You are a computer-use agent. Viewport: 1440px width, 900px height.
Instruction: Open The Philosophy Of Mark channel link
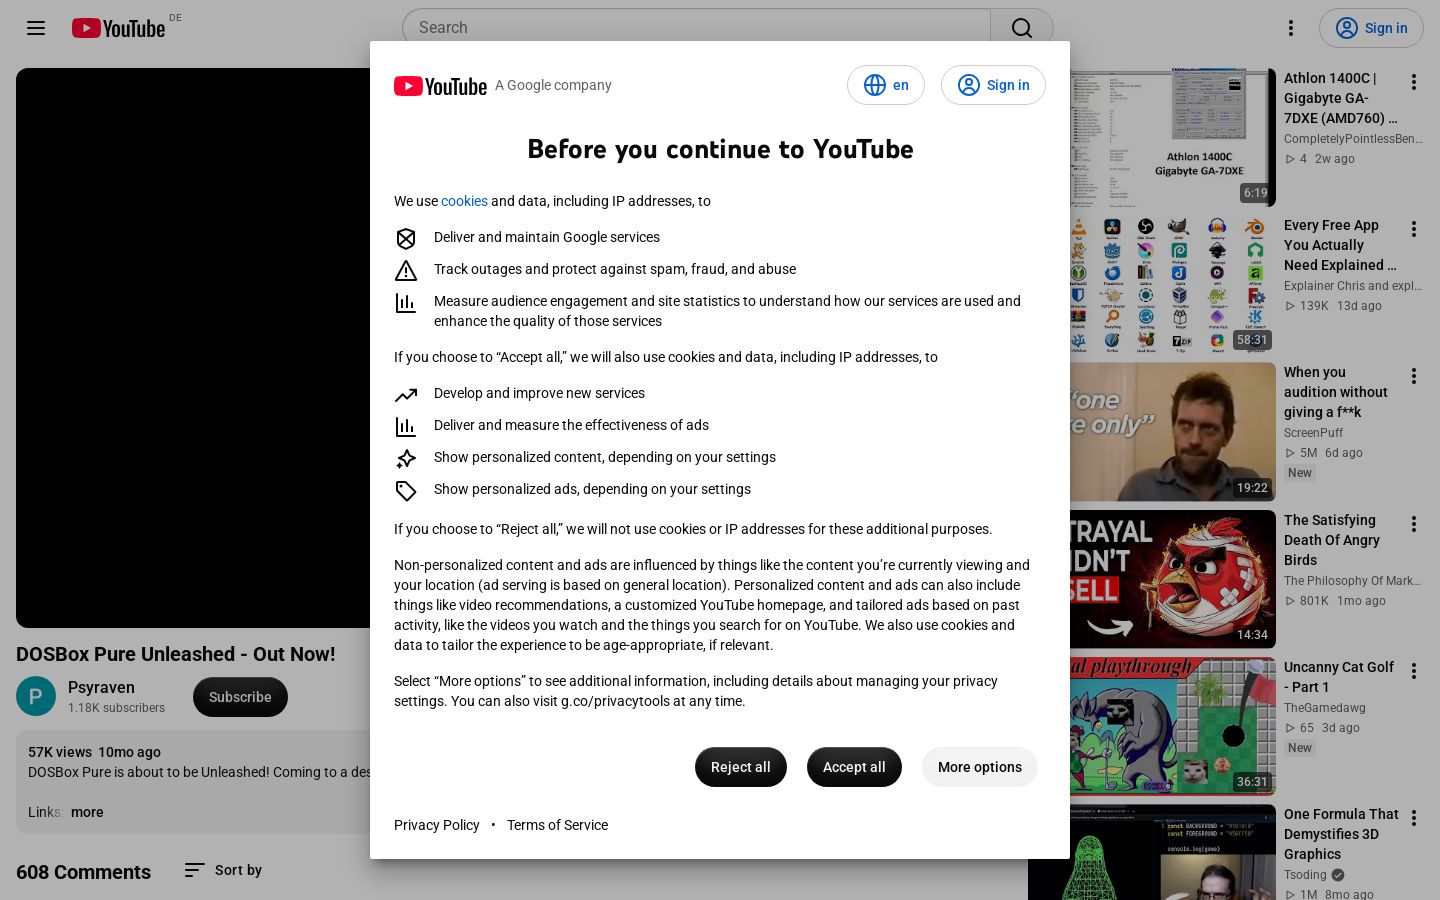click(x=1353, y=581)
